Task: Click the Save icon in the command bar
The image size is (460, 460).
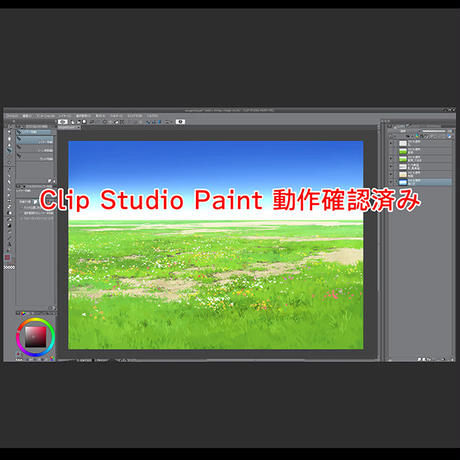Action: pyautogui.click(x=85, y=122)
